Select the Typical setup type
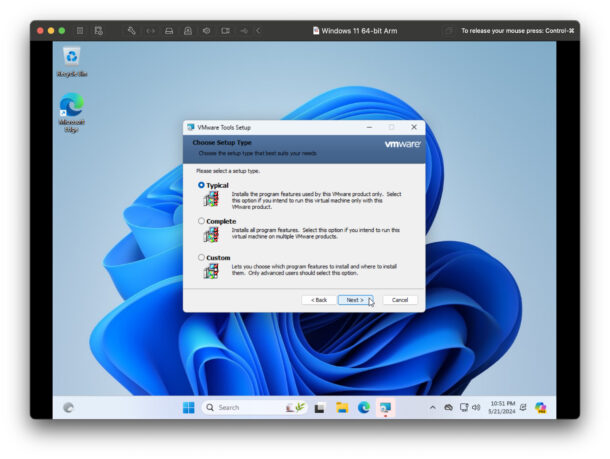 coord(201,185)
